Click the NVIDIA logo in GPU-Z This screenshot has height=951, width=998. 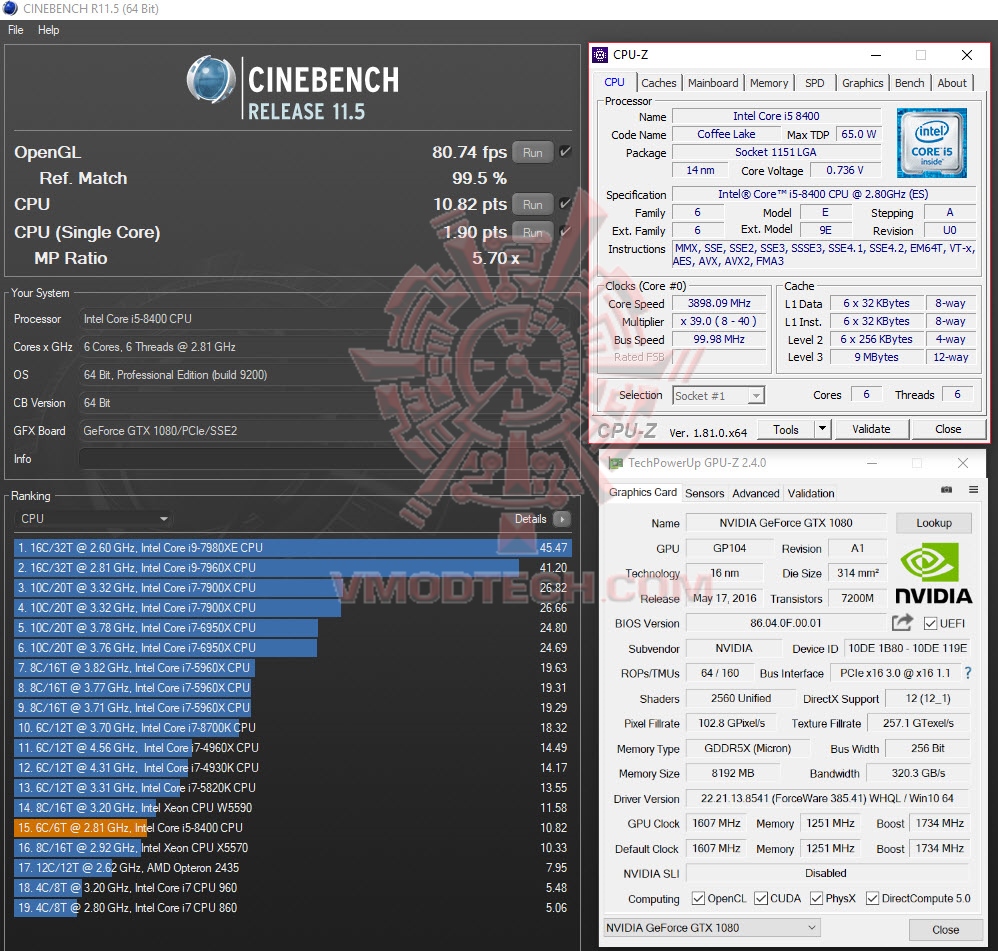click(x=933, y=573)
